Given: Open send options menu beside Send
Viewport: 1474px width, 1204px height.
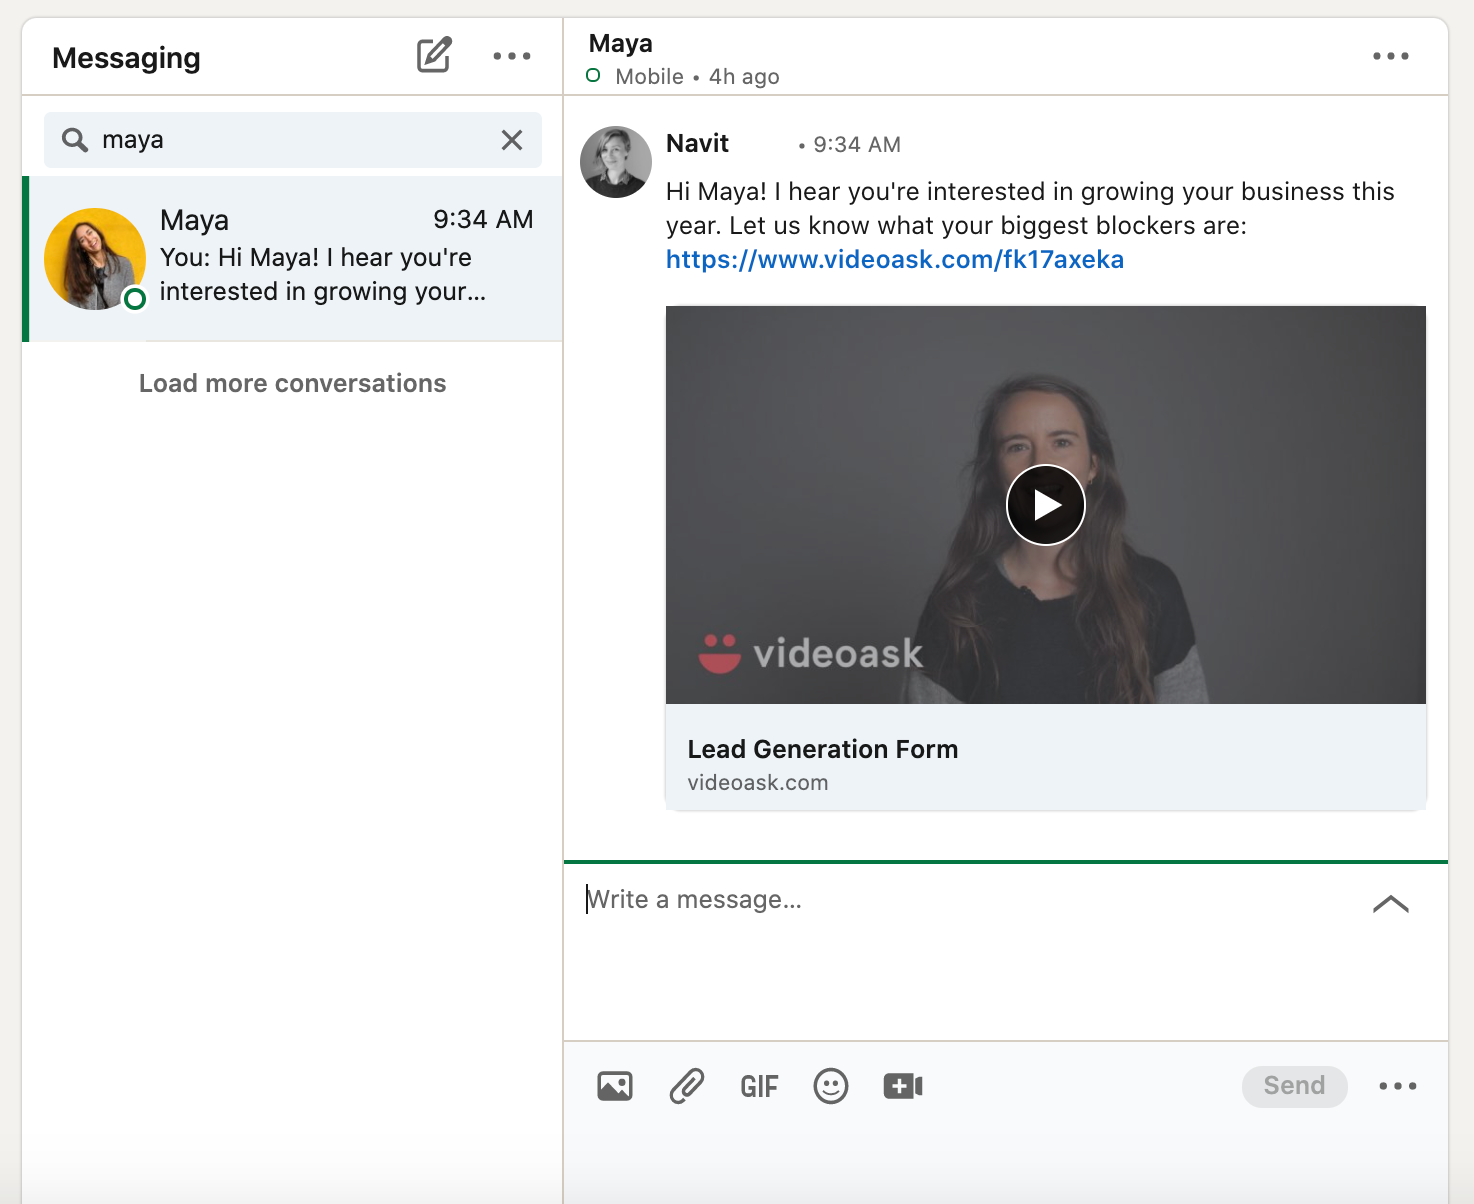Looking at the screenshot, I should click(x=1398, y=1086).
